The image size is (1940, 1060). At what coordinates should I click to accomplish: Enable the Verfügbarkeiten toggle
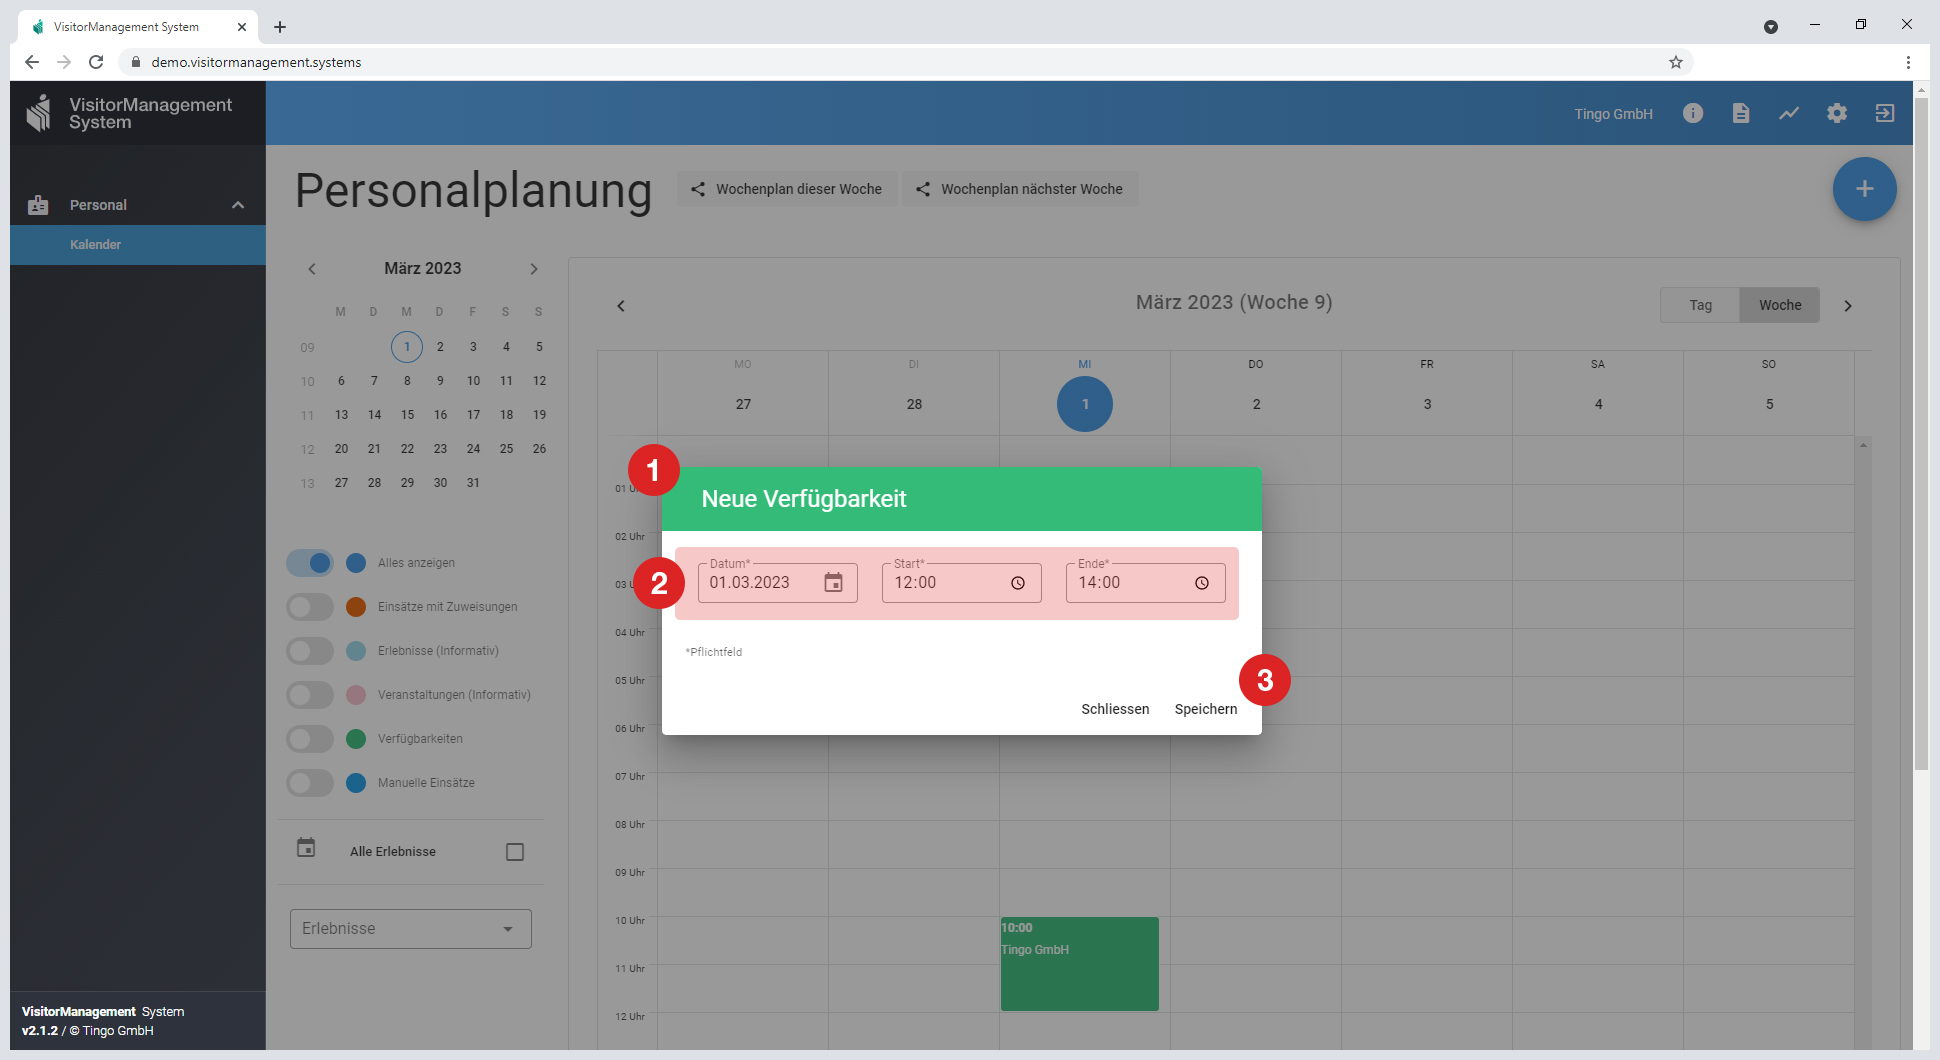click(310, 739)
